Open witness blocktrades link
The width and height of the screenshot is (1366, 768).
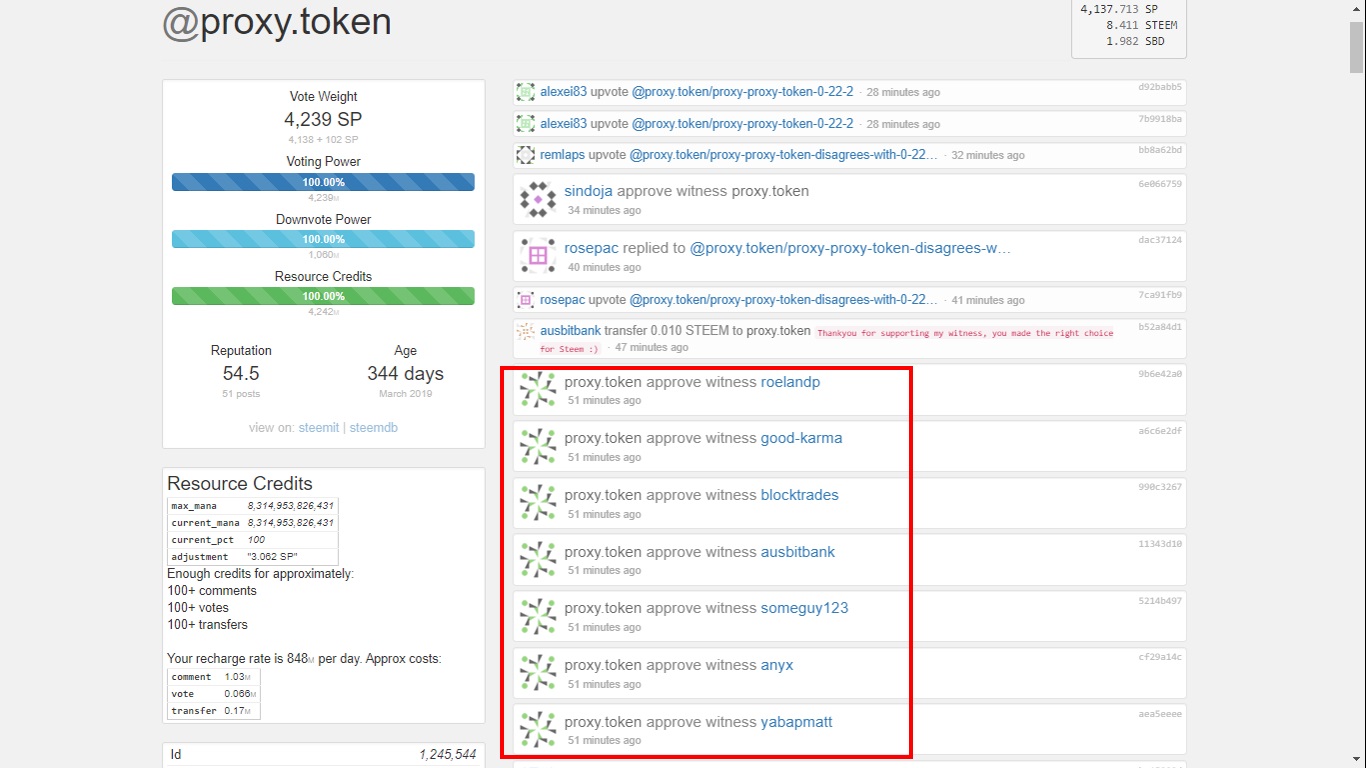click(800, 495)
